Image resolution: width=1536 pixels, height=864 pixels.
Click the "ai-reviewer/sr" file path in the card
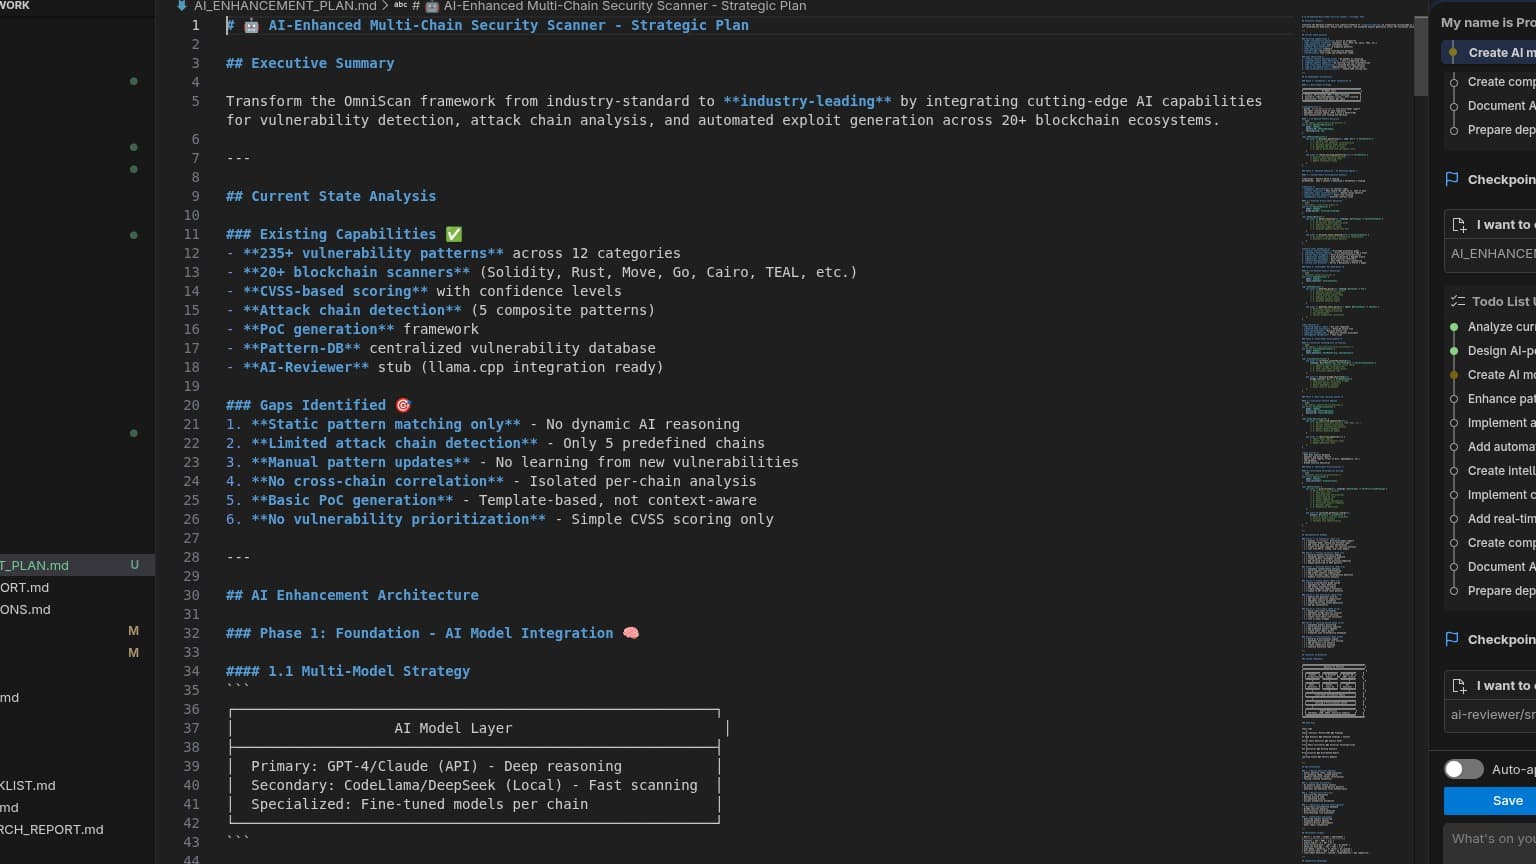pyautogui.click(x=1493, y=715)
